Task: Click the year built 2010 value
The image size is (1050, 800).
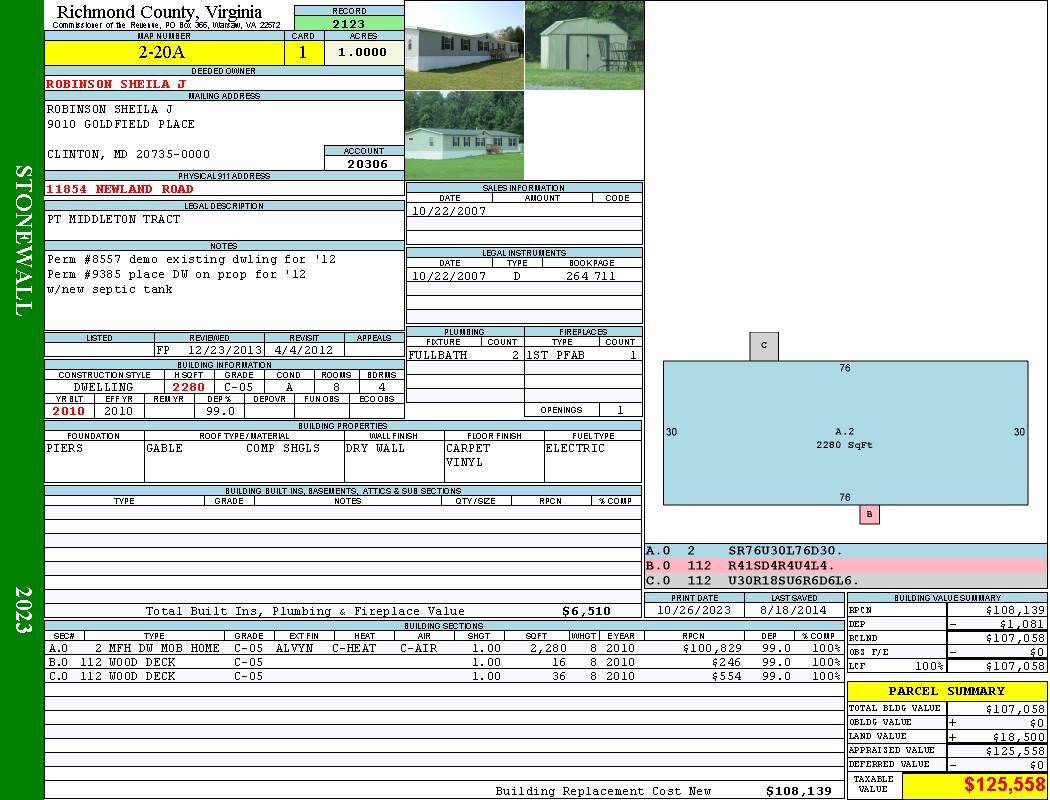Action: pyautogui.click(x=69, y=411)
